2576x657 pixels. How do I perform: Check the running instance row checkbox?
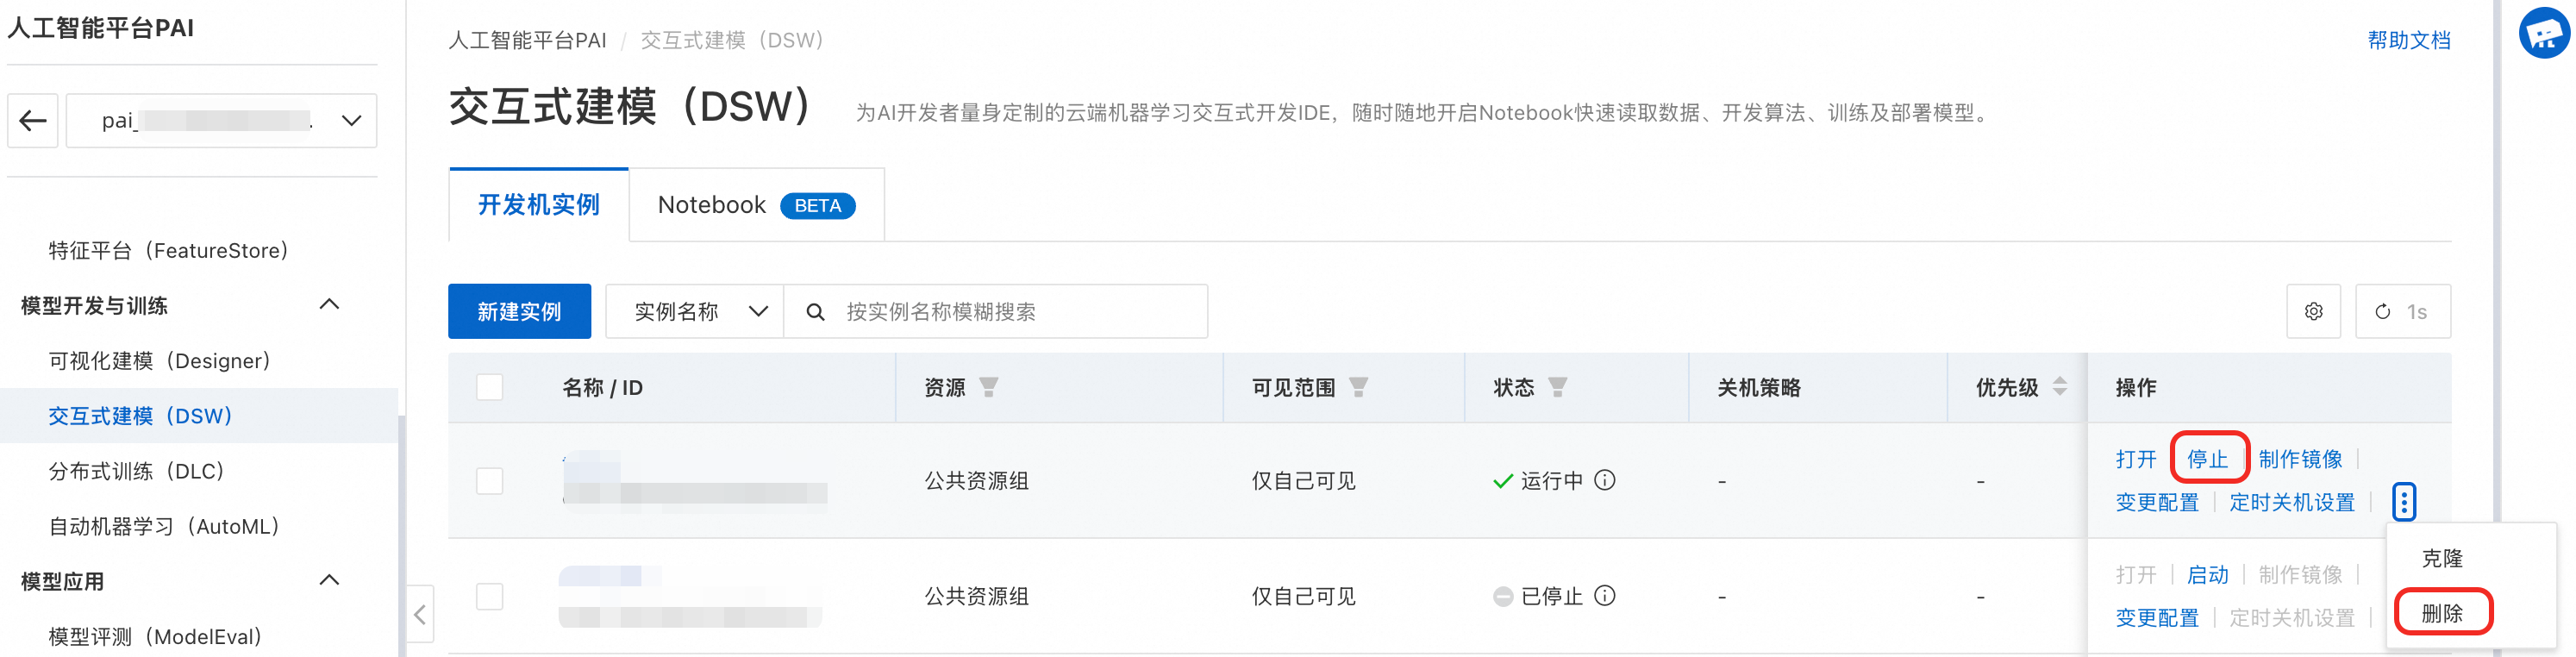pos(490,481)
